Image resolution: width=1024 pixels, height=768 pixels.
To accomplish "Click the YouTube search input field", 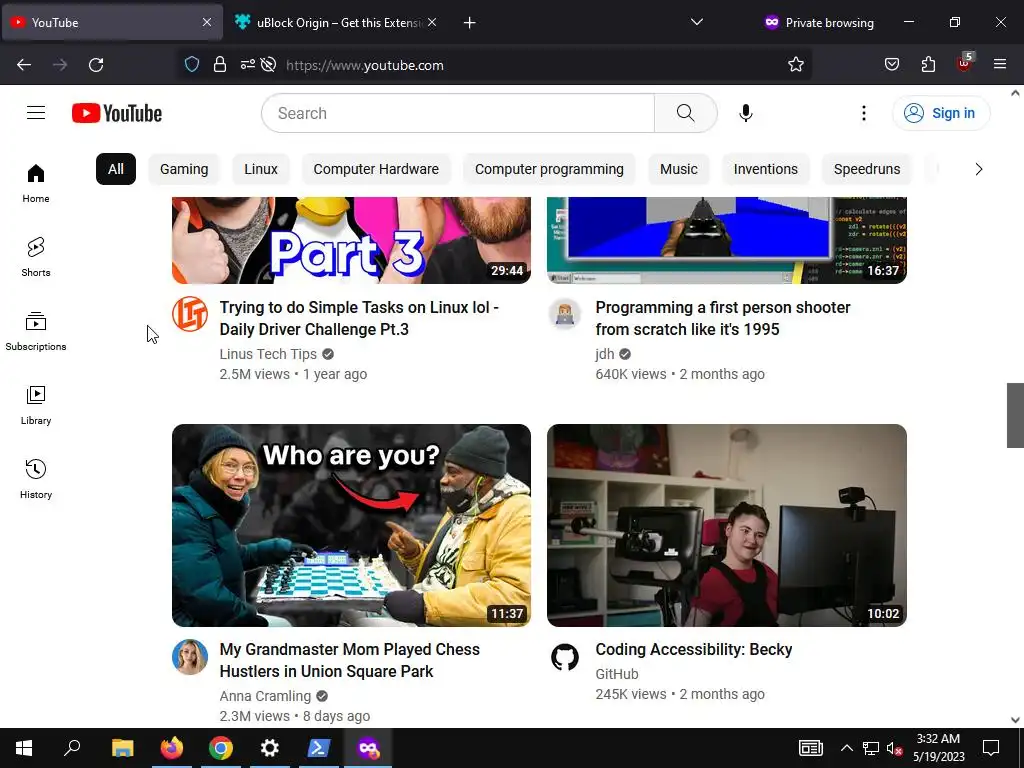I will (x=458, y=113).
